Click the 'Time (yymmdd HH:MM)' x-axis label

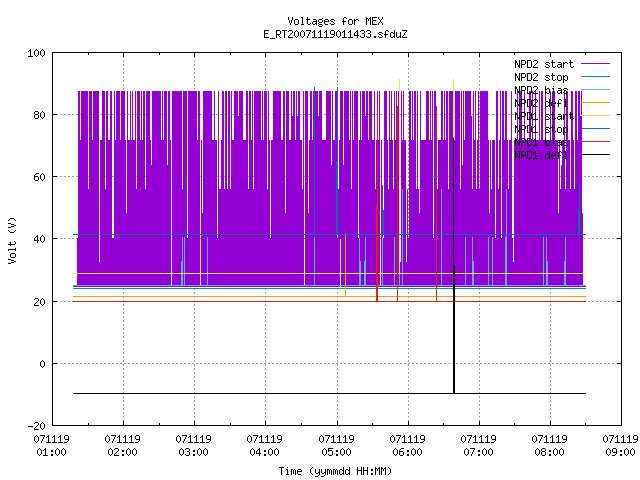coord(335,471)
